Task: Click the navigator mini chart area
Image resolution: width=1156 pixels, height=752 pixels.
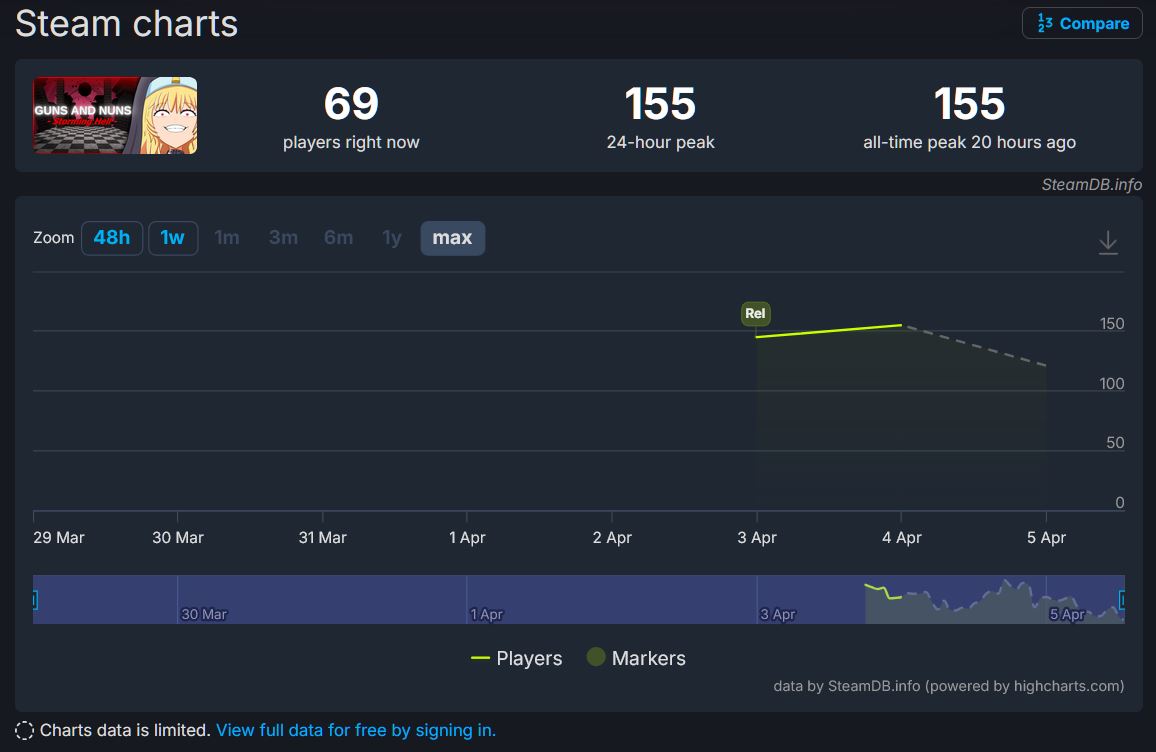Action: coord(579,599)
